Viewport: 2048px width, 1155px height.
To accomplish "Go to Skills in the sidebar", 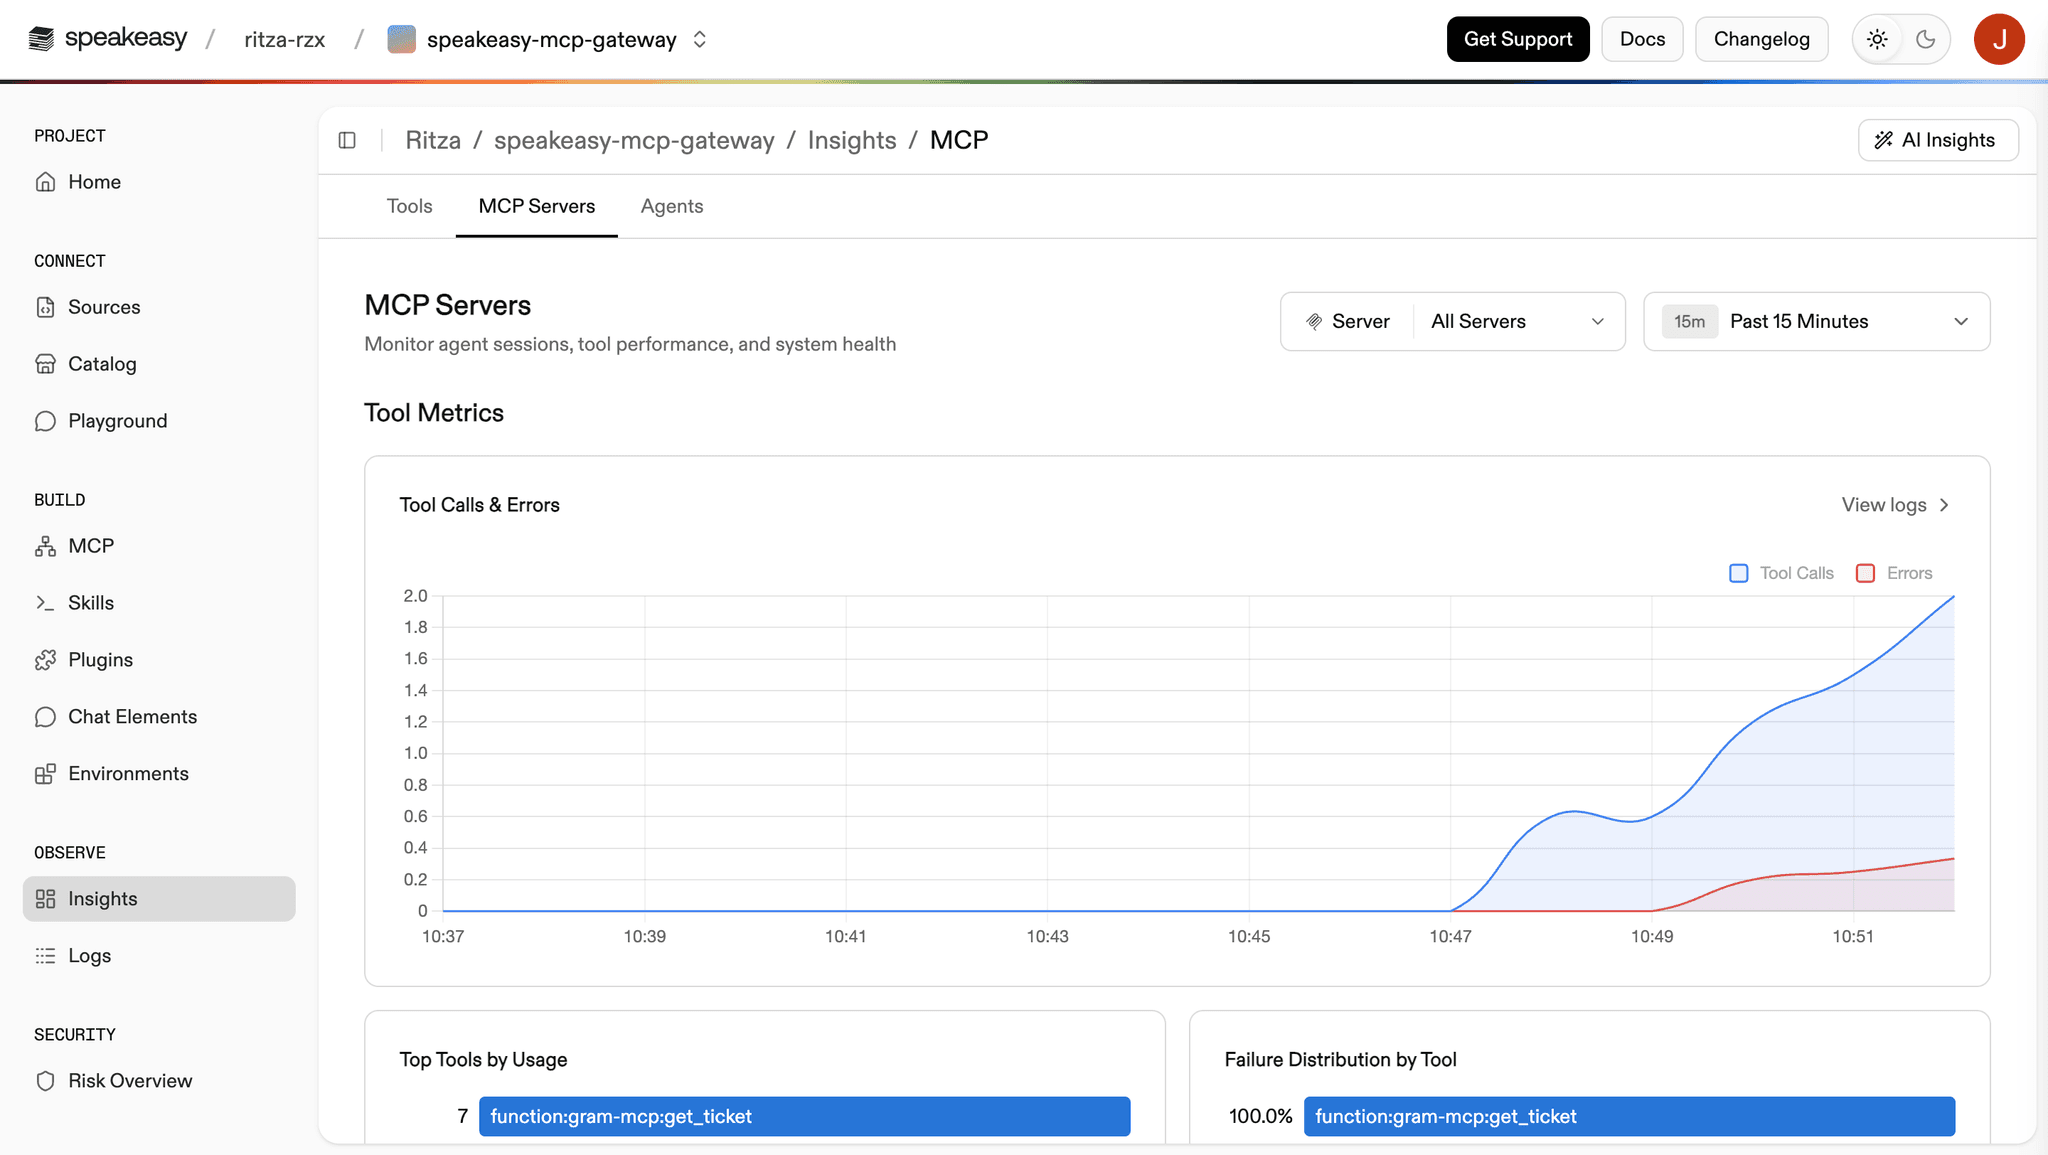I will click(159, 603).
